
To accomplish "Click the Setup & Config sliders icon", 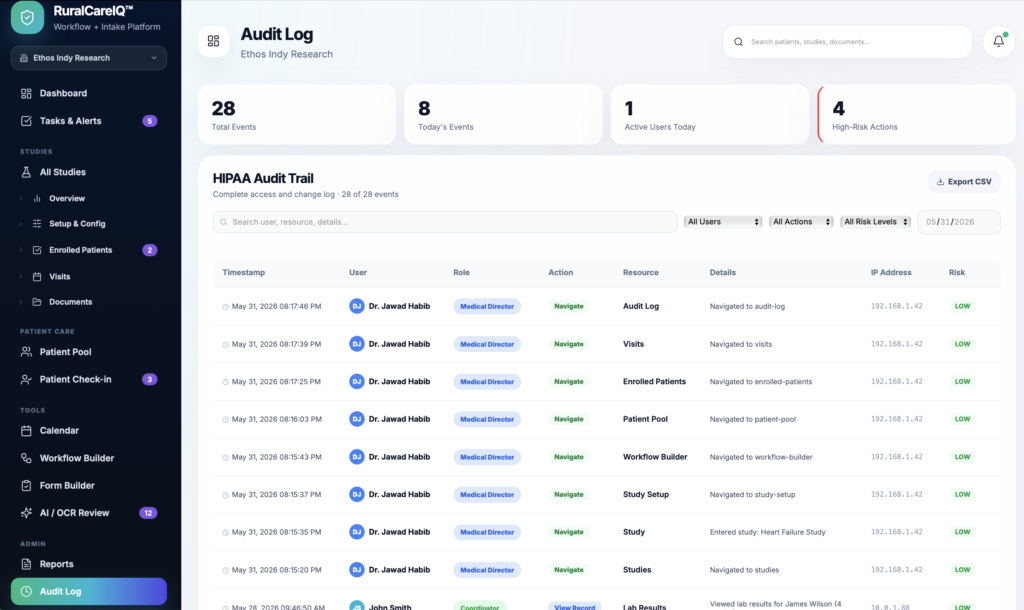I will [x=37, y=224].
